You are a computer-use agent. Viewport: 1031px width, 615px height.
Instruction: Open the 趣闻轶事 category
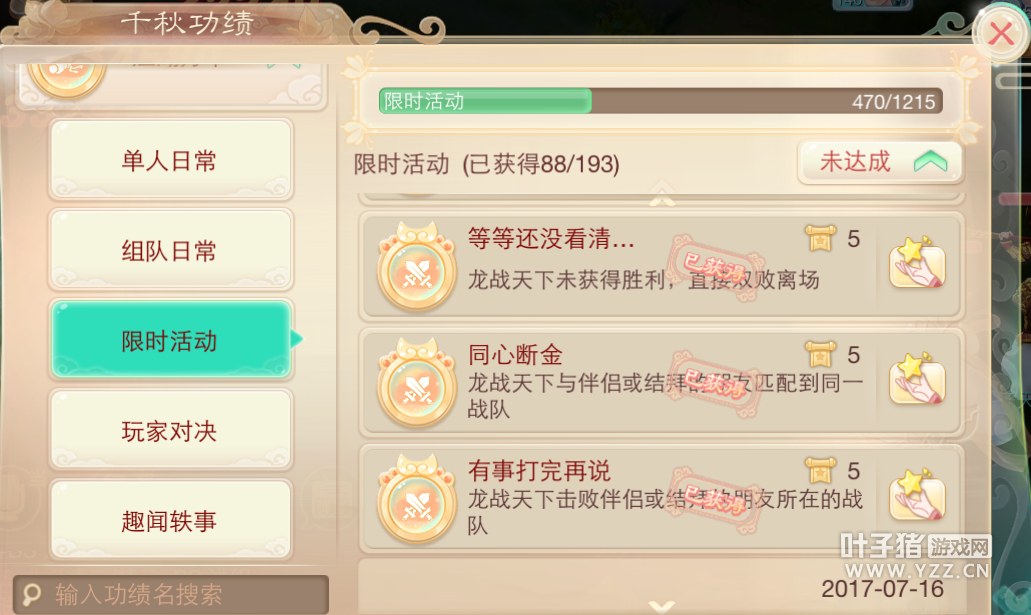tap(170, 521)
